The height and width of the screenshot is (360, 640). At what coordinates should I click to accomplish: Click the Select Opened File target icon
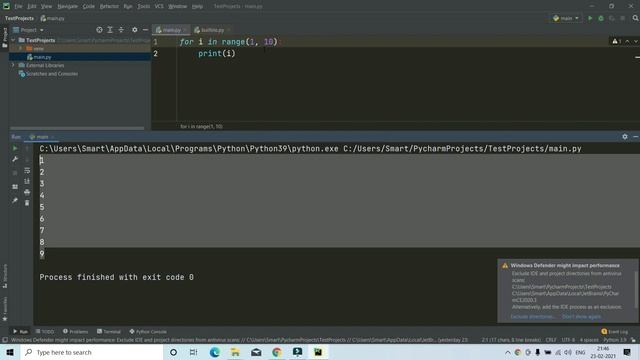tap(99, 30)
